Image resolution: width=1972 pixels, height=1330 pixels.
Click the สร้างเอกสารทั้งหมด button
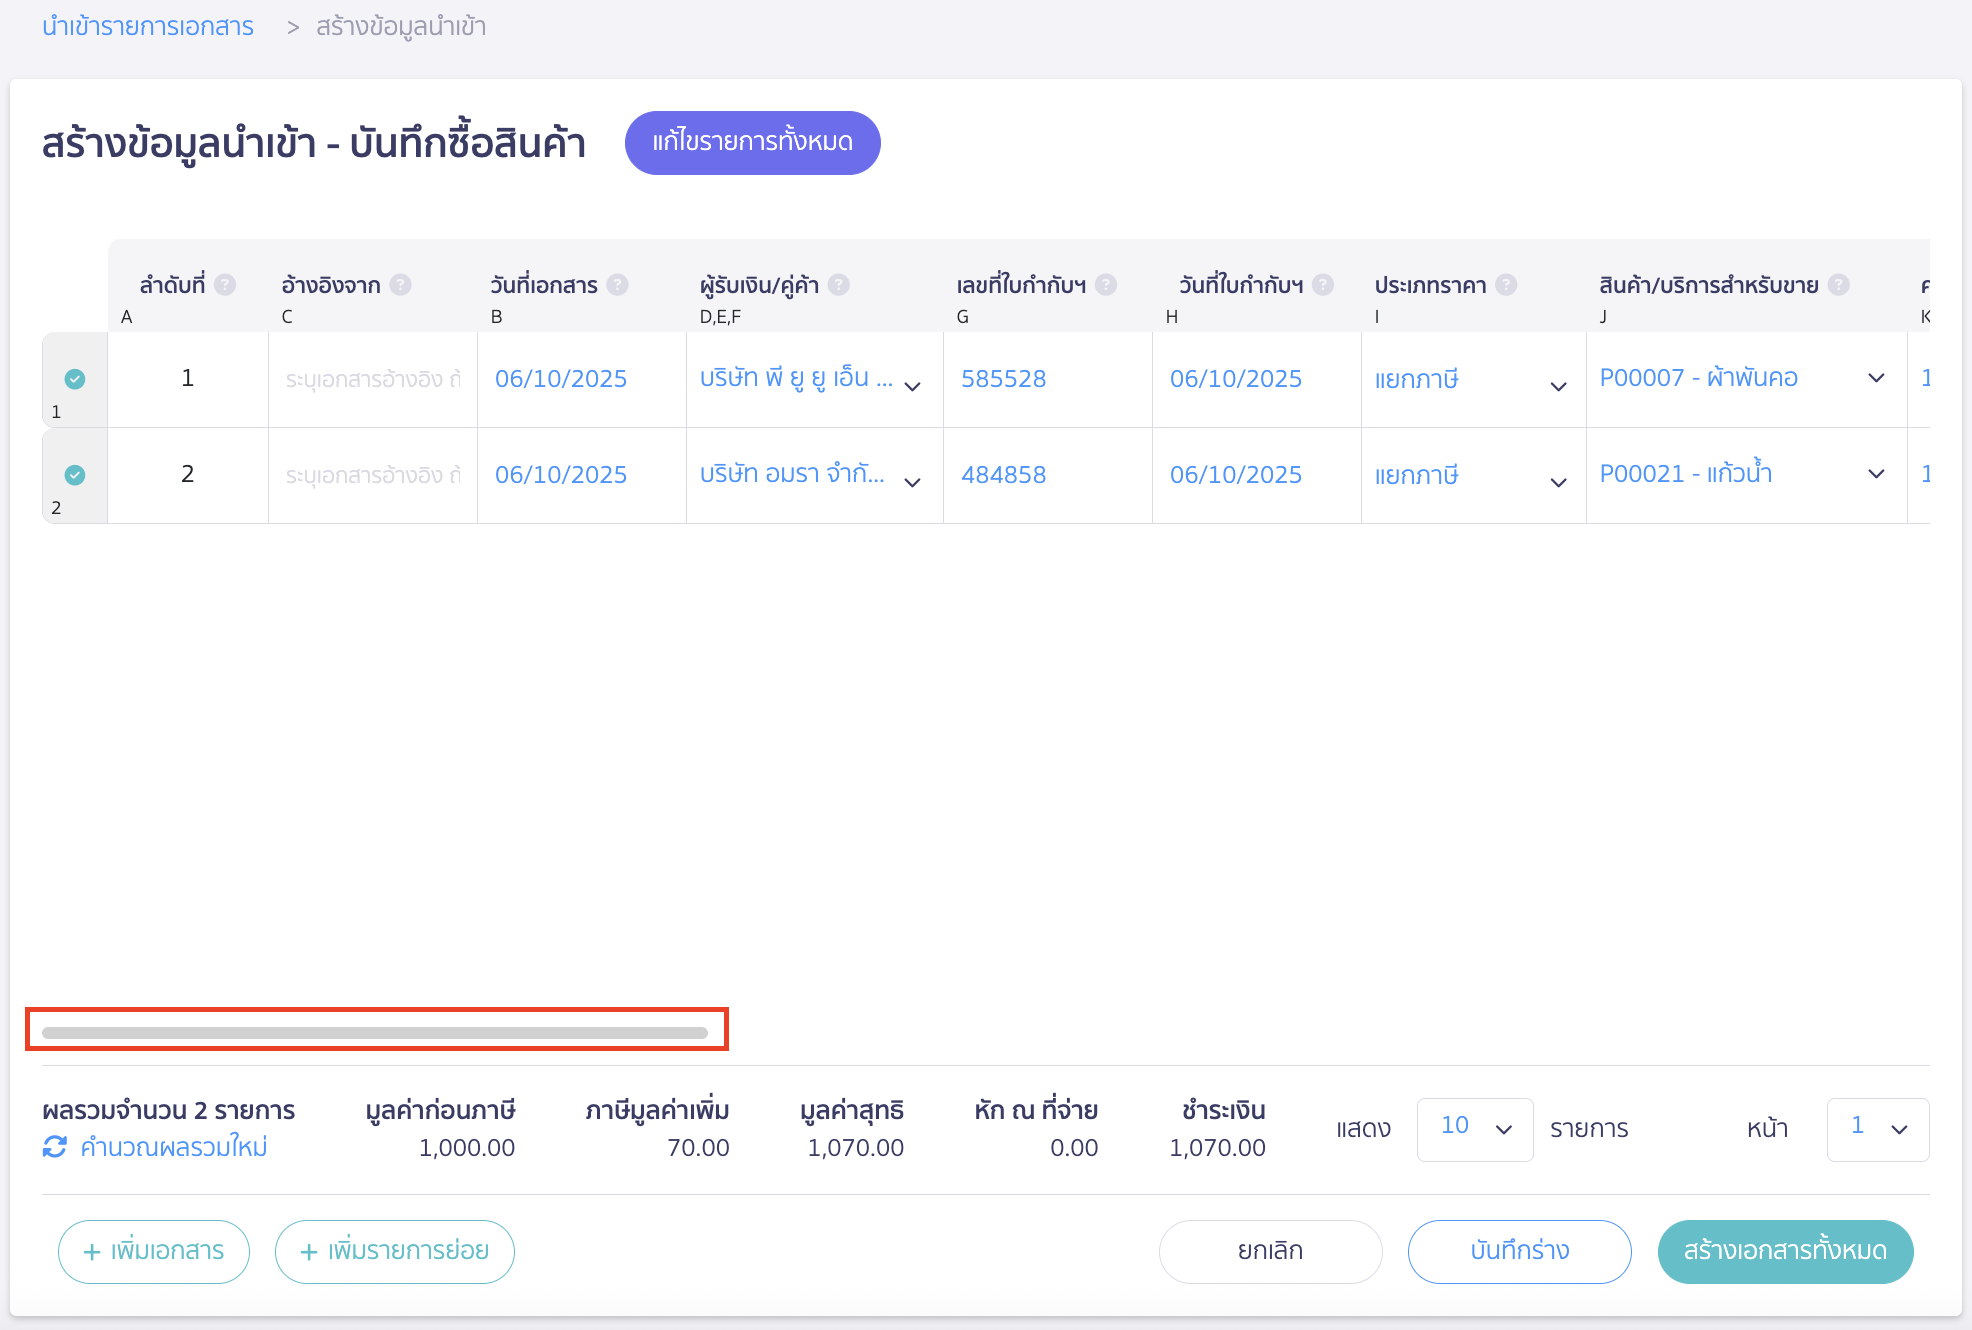point(1784,1251)
